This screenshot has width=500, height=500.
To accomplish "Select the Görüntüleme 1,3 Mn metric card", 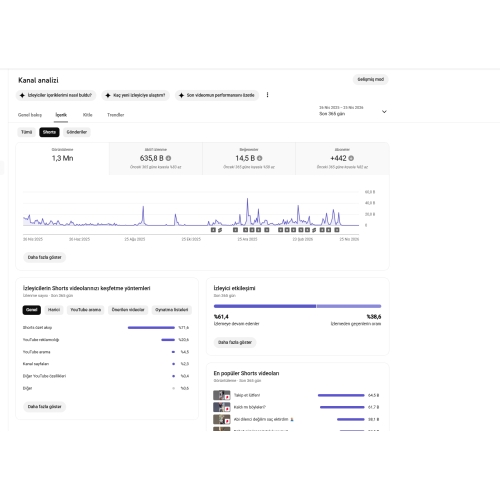I will point(62,159).
